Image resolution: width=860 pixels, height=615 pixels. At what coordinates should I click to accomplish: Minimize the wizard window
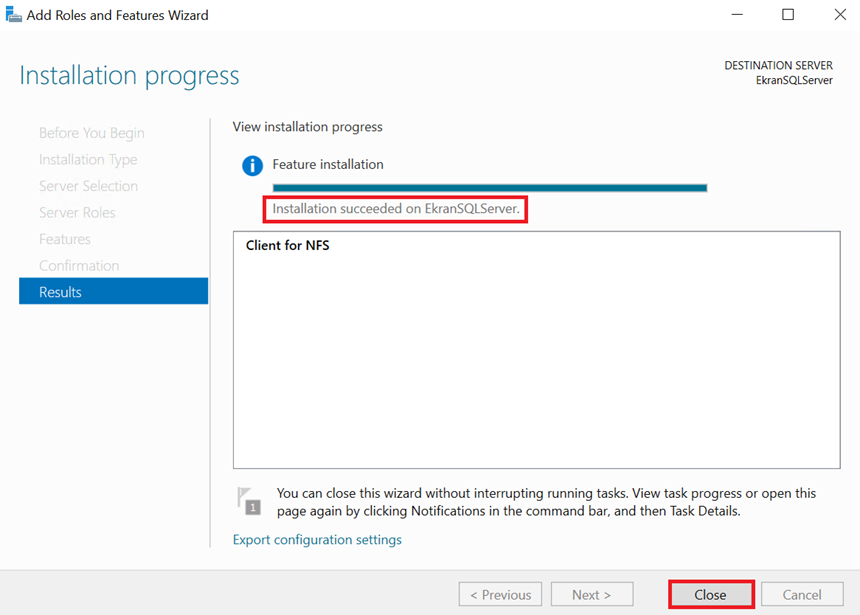click(x=736, y=15)
